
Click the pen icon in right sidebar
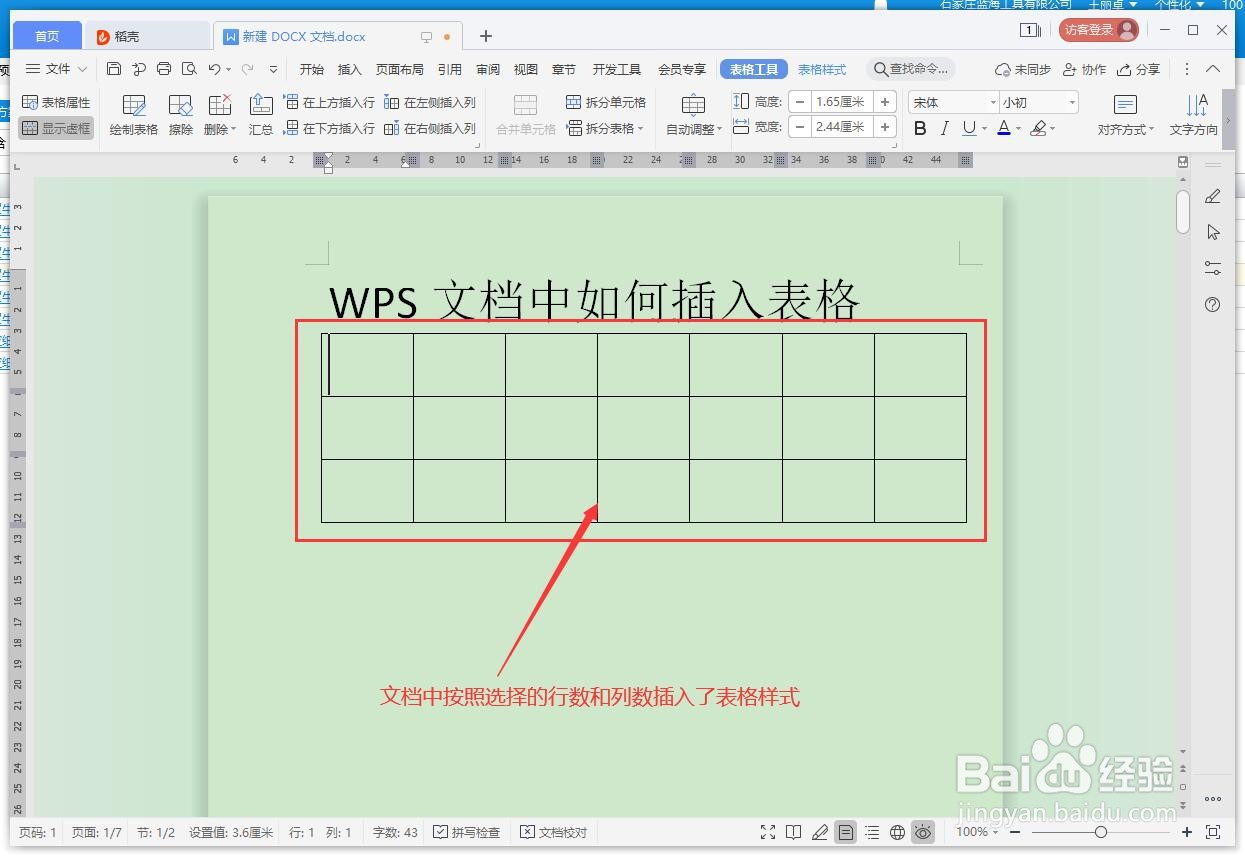point(1213,196)
